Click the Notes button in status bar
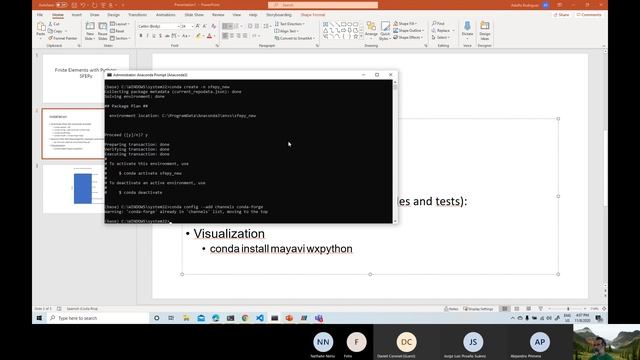Image resolution: width=640 pixels, height=360 pixels. pos(451,309)
